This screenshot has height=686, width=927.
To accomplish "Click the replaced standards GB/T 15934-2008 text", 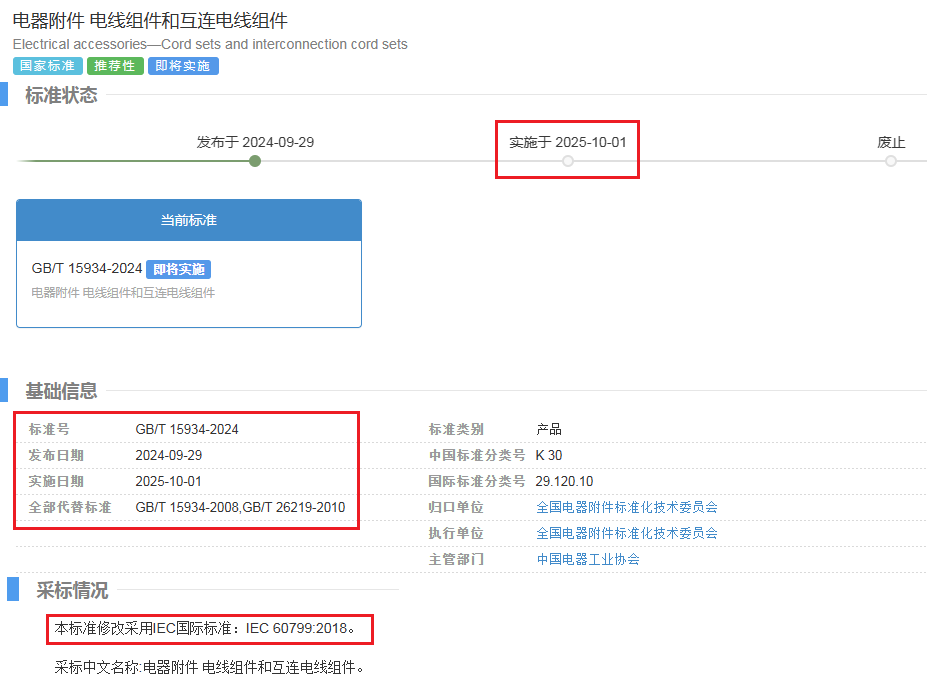I will click(187, 507).
